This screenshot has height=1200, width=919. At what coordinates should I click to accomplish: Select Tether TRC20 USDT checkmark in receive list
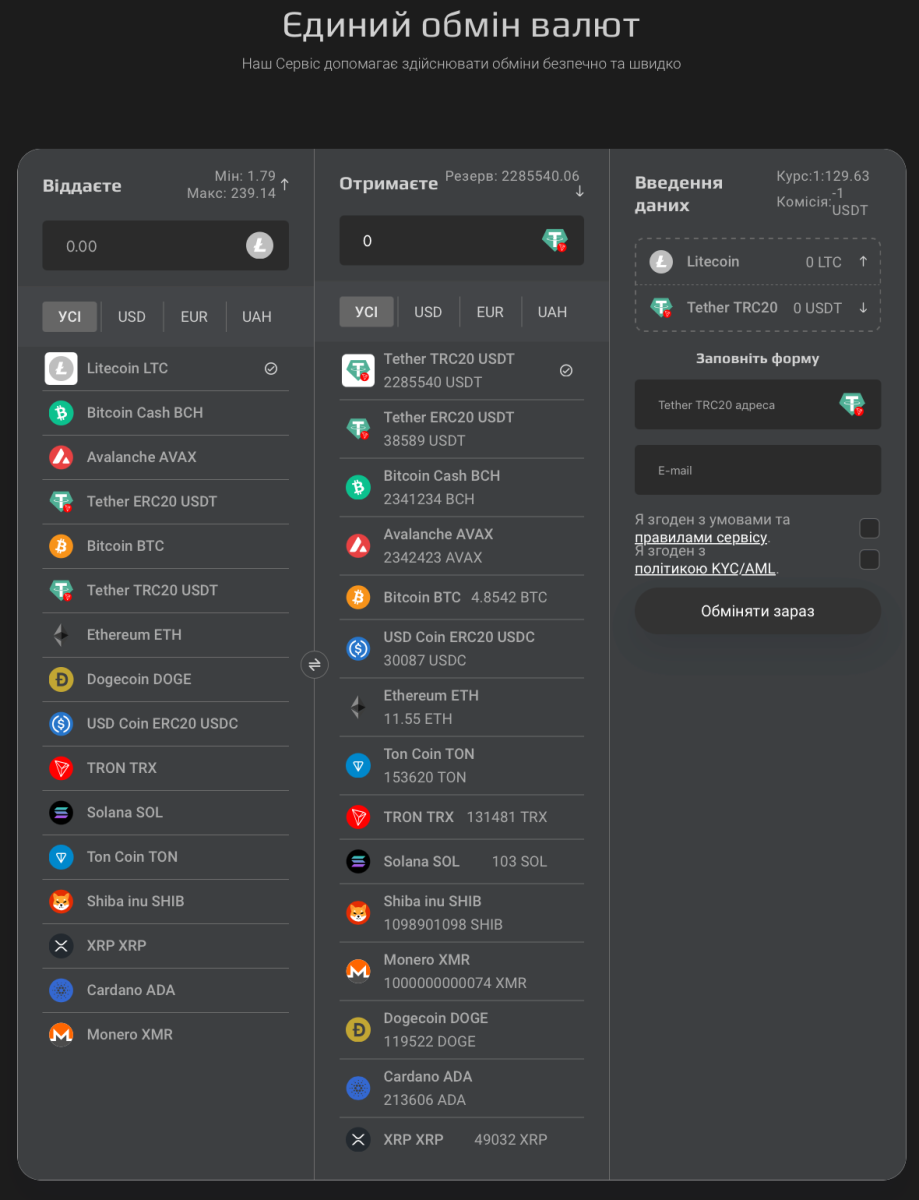coord(566,370)
